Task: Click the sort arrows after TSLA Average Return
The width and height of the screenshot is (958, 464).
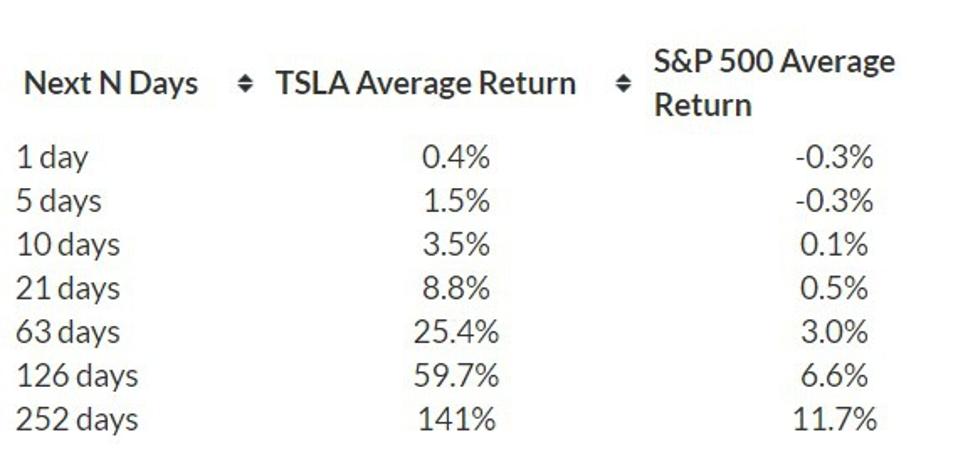Action: pyautogui.click(x=623, y=84)
